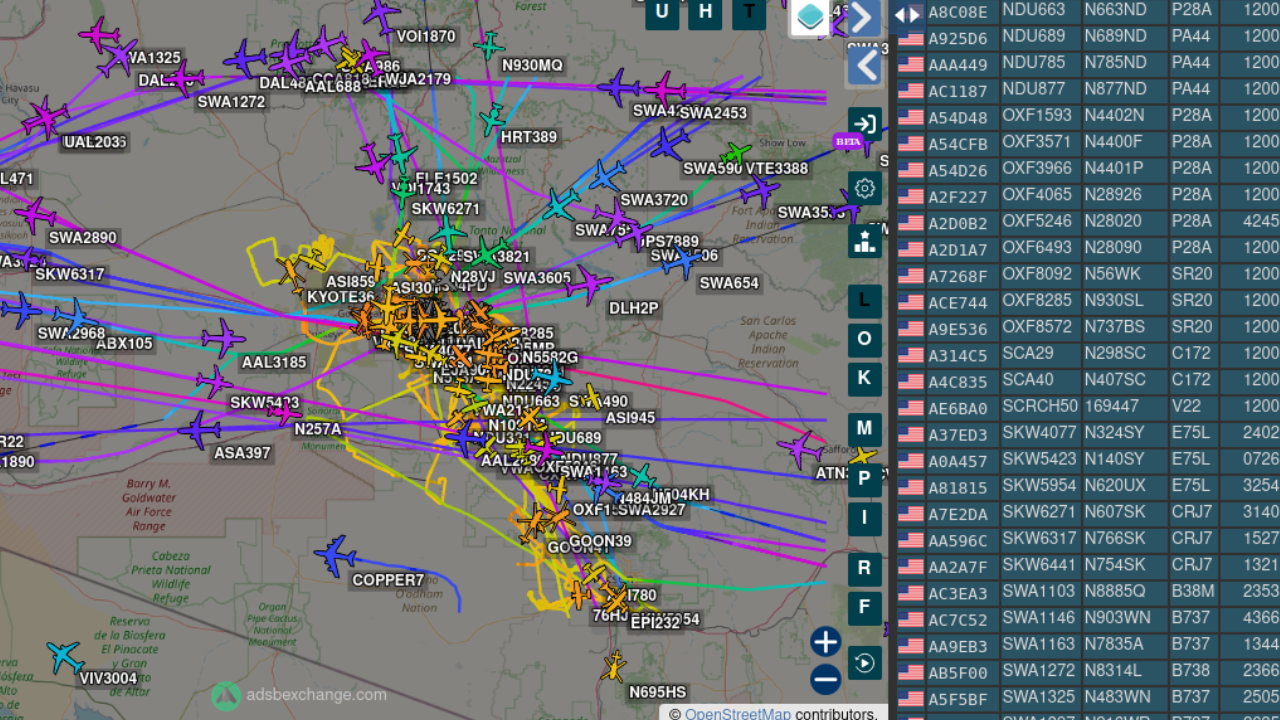Viewport: 1280px width, 720px height.
Task: Toggle the F map button
Action: tap(865, 608)
